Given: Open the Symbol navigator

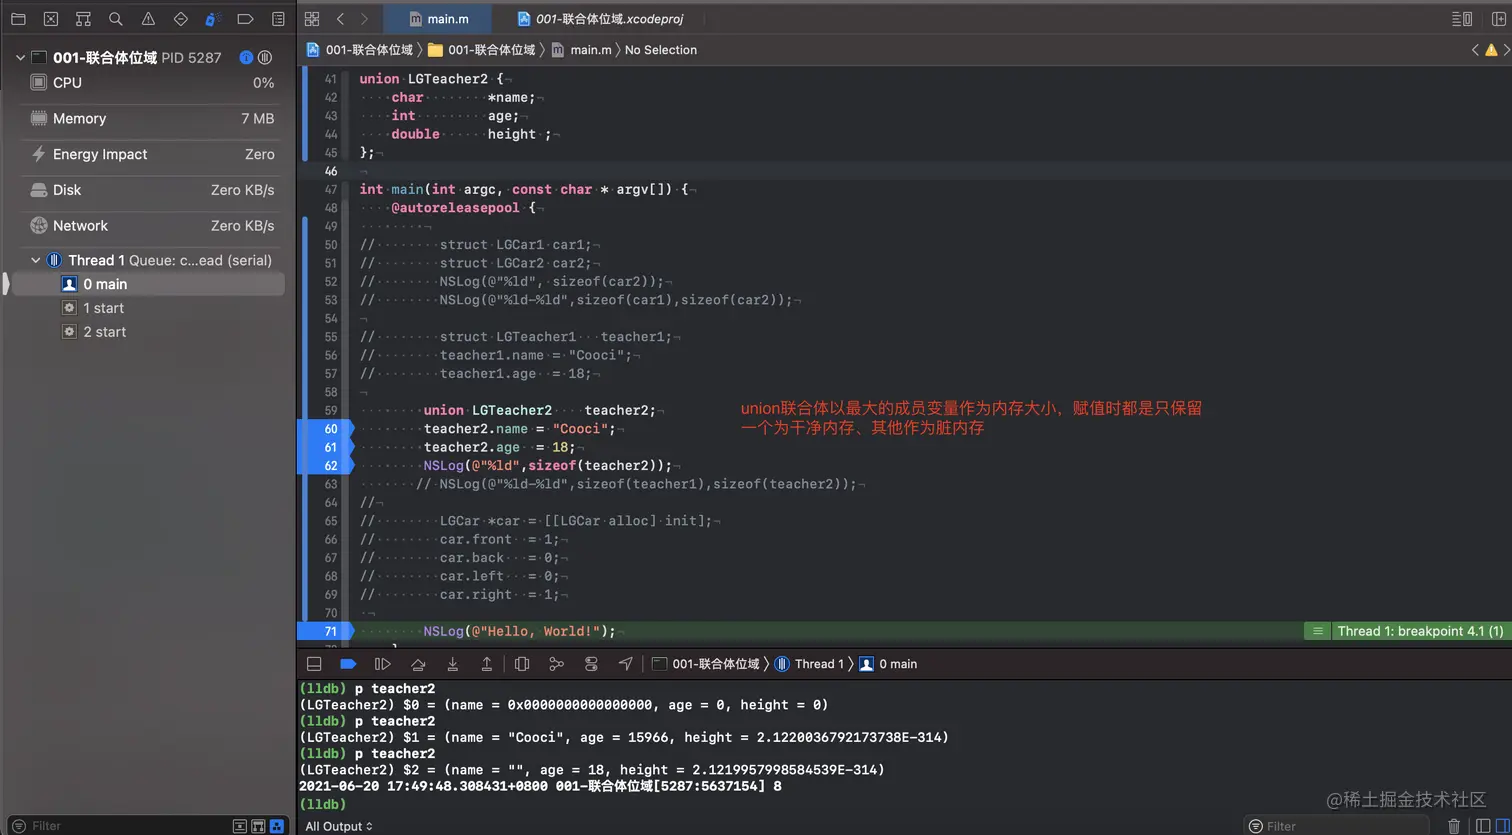Looking at the screenshot, I should point(83,19).
